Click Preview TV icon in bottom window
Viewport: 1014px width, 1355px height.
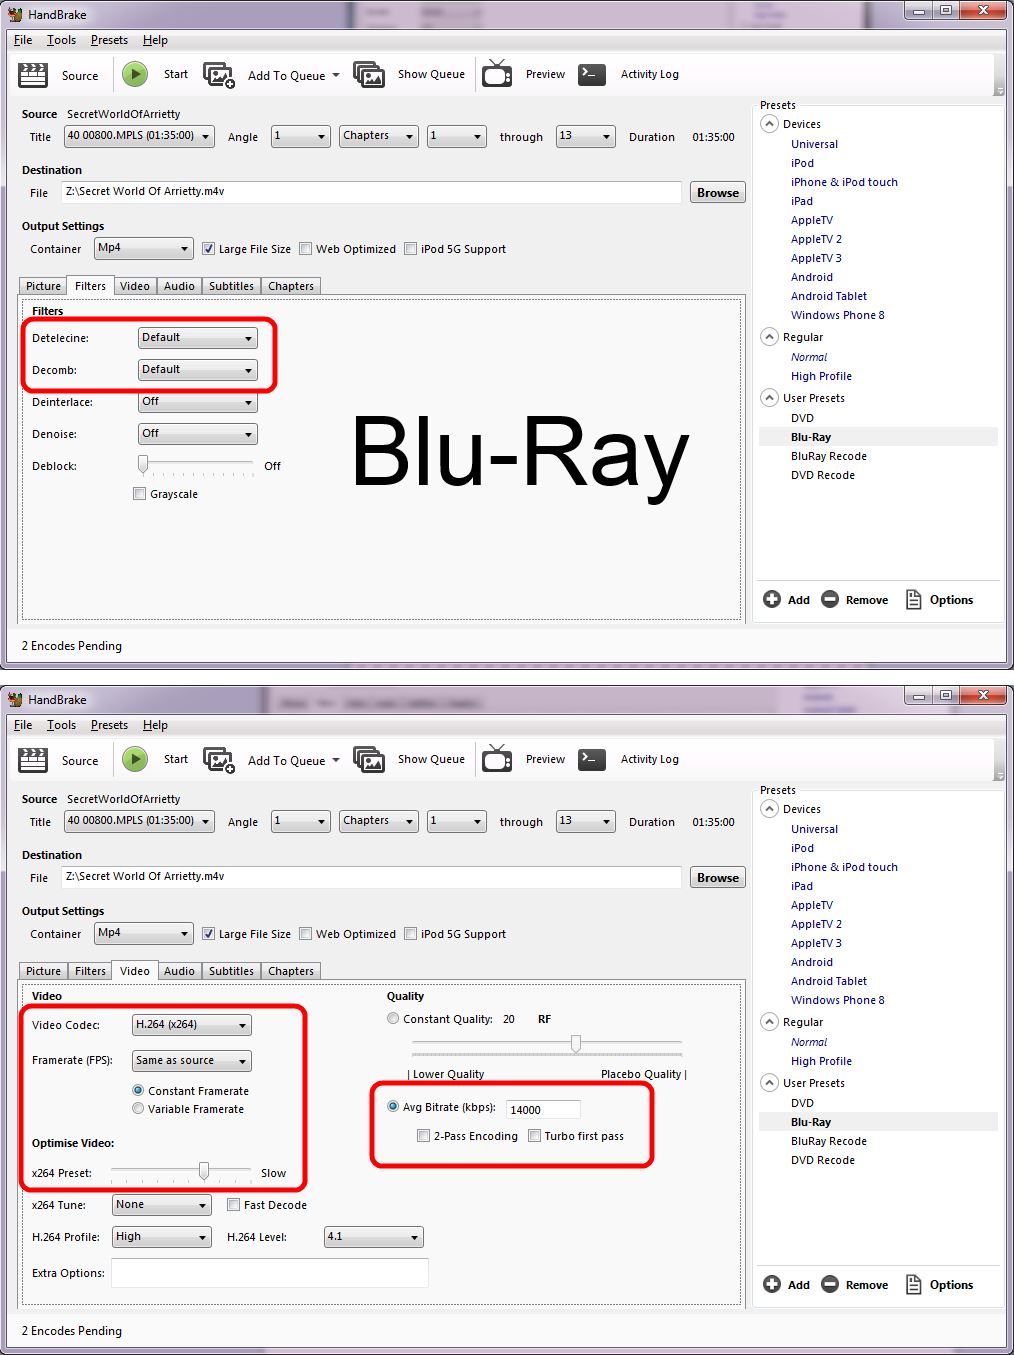(x=497, y=759)
